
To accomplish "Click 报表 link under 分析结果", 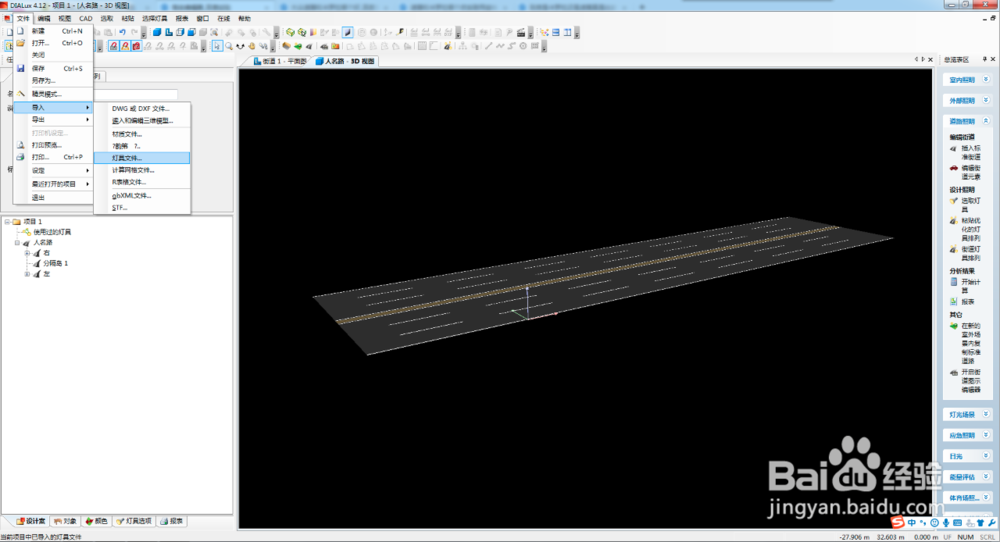I will click(x=968, y=302).
